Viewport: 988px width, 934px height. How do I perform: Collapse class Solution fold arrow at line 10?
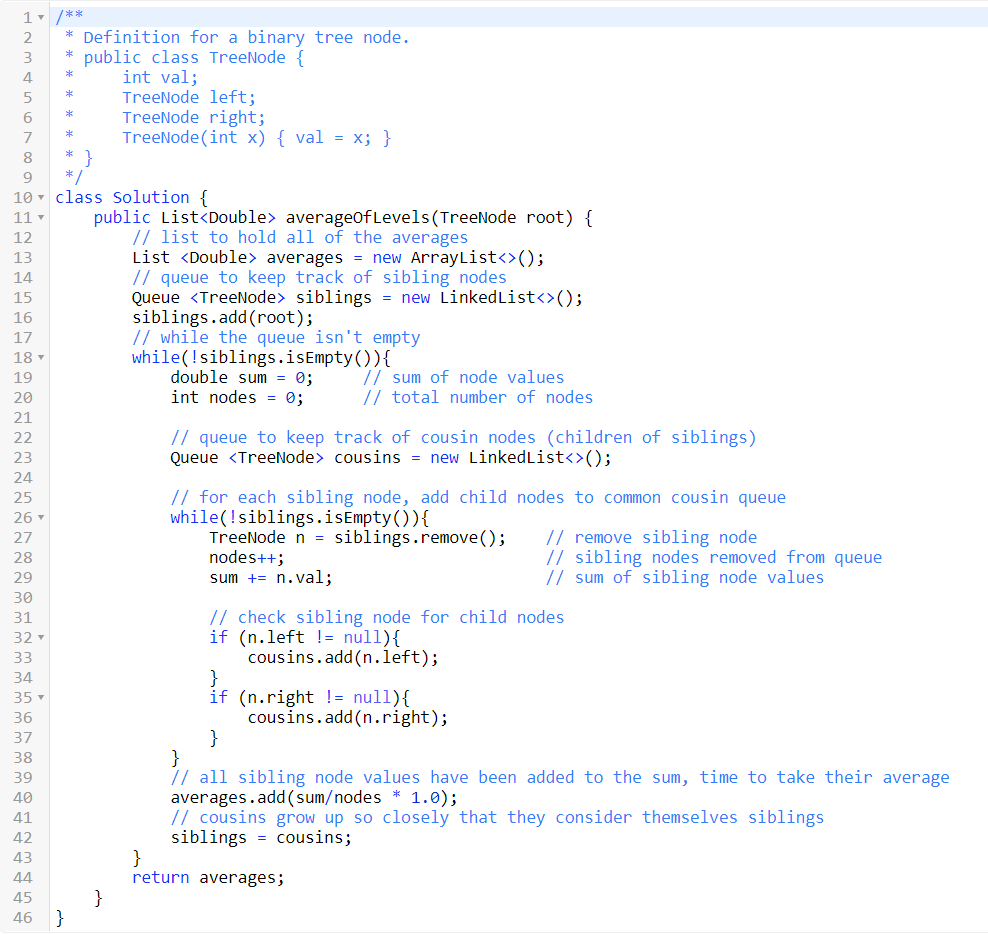[x=41, y=197]
